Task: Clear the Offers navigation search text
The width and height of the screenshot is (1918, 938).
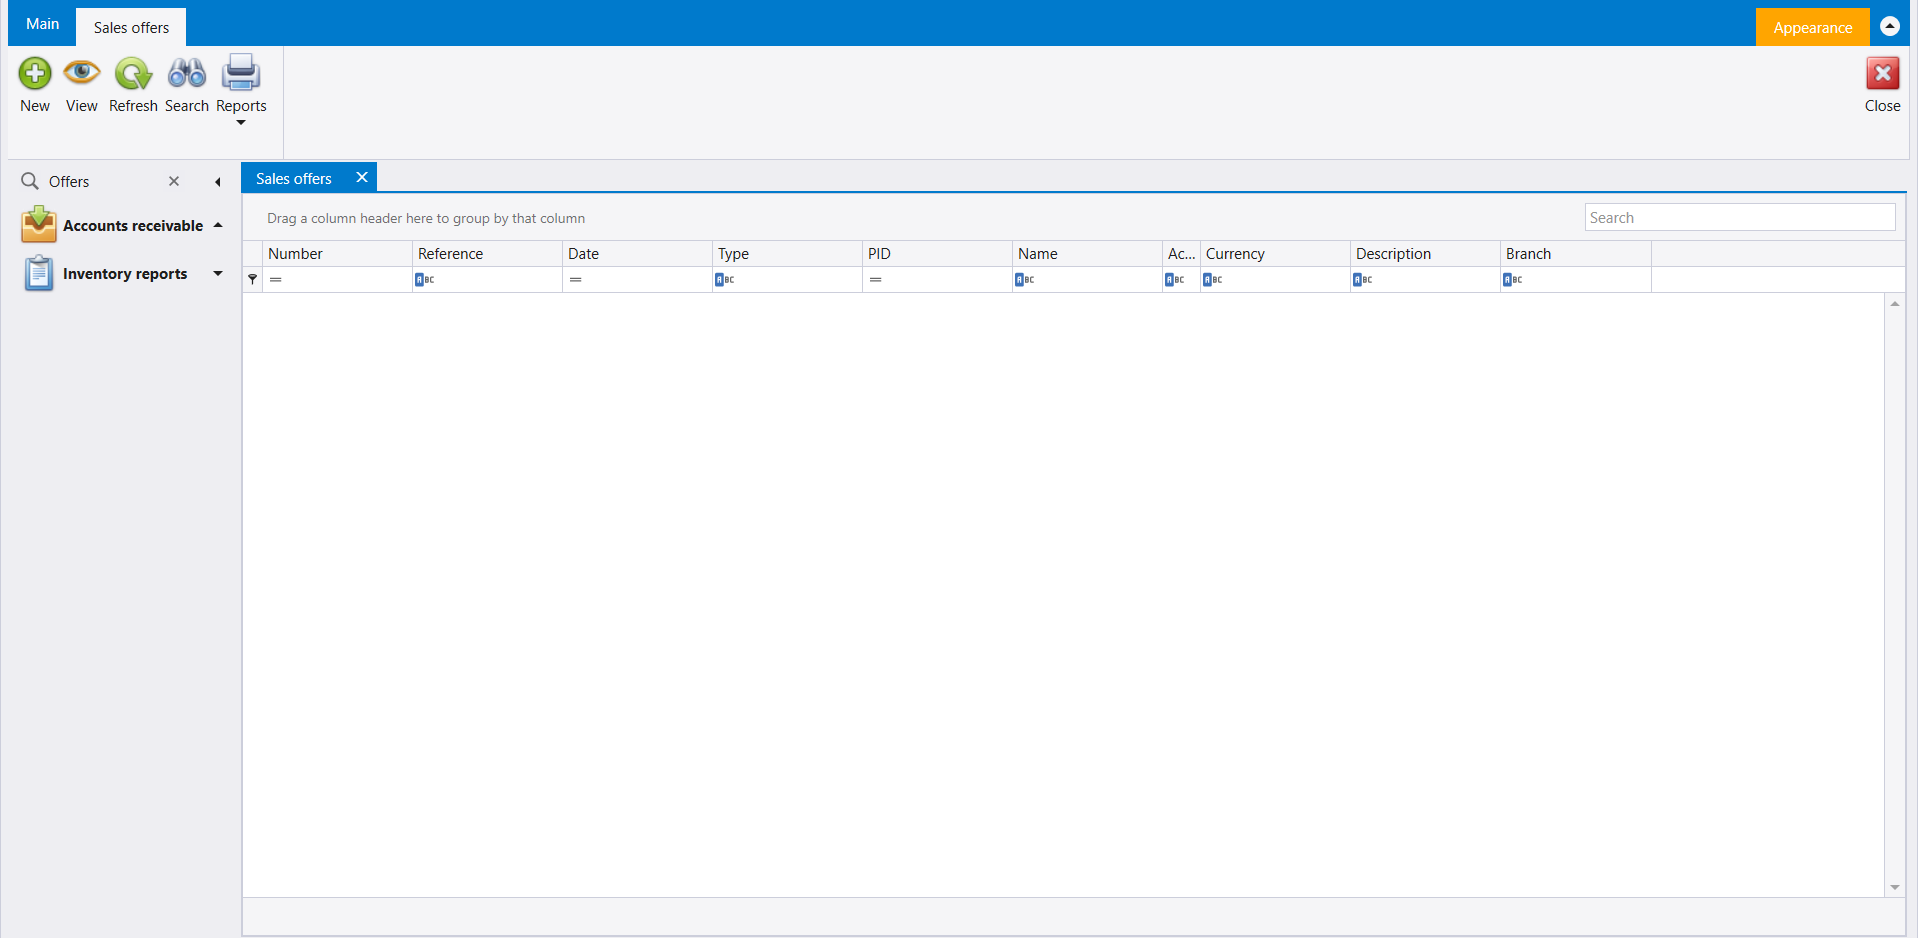Action: [174, 181]
